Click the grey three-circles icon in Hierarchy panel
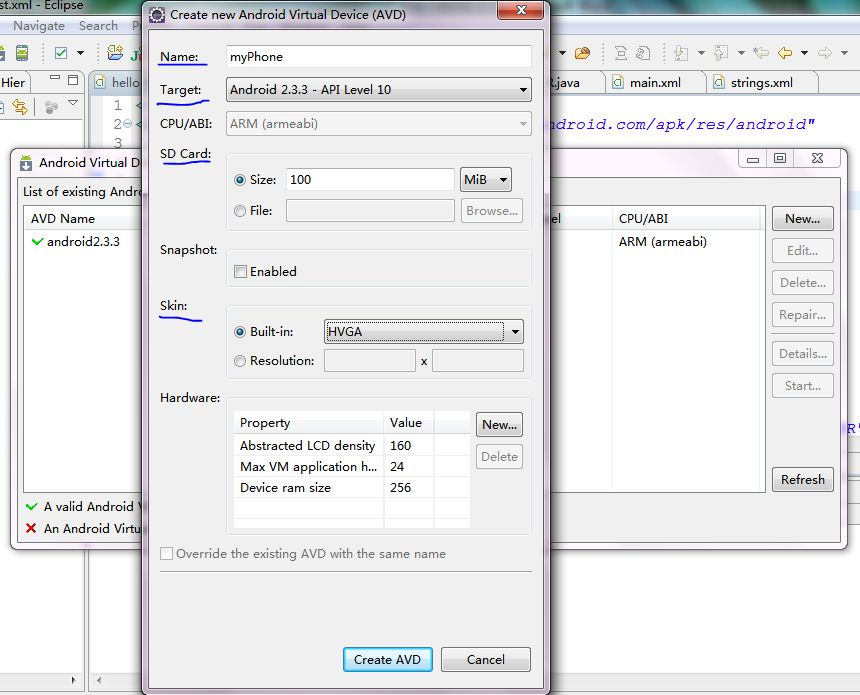860x695 pixels. pos(51,106)
